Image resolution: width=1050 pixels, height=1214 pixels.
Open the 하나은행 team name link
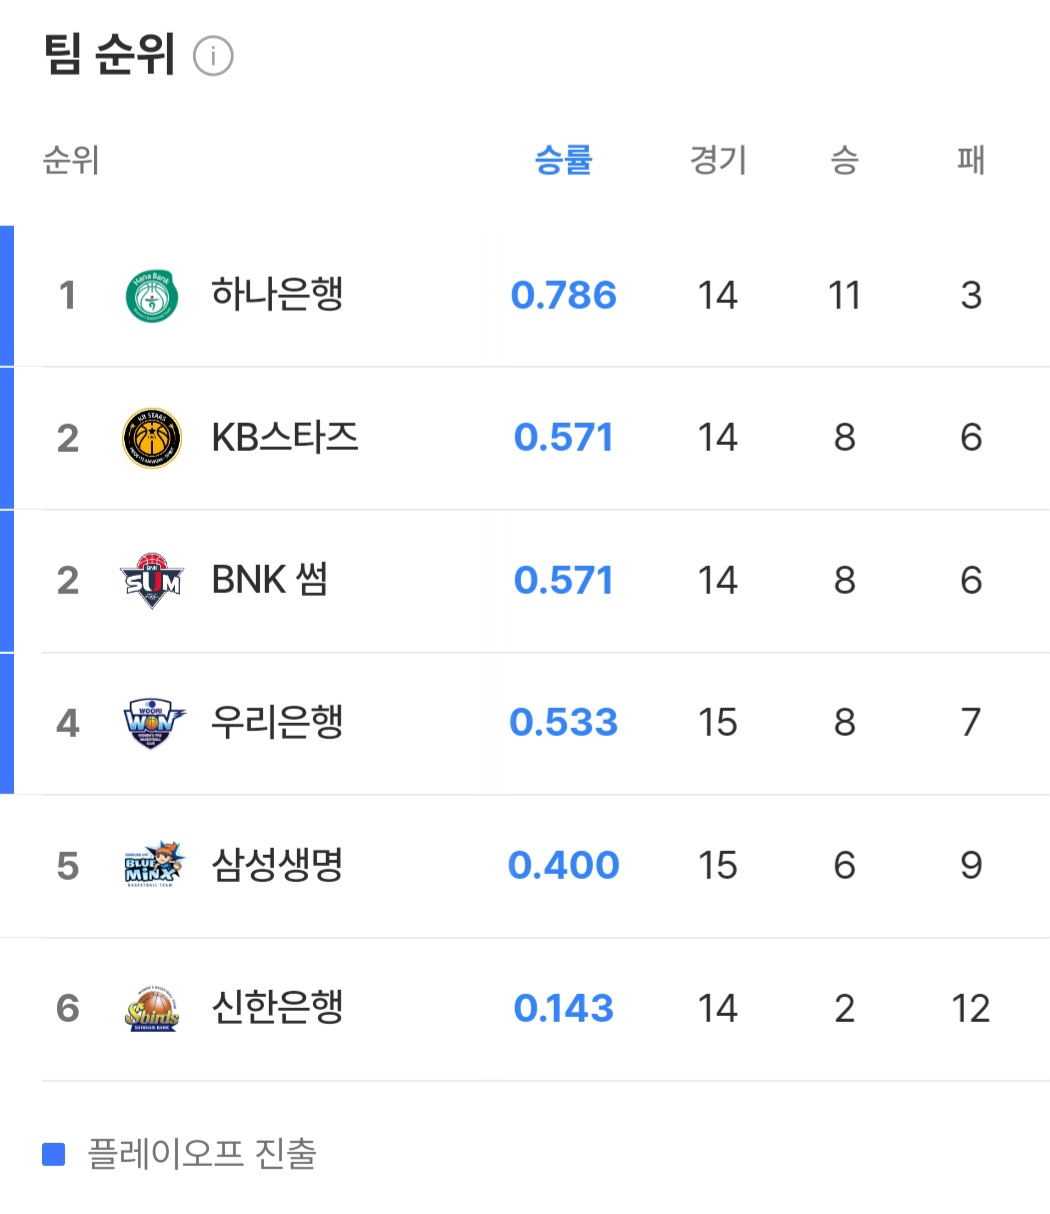pyautogui.click(x=277, y=295)
